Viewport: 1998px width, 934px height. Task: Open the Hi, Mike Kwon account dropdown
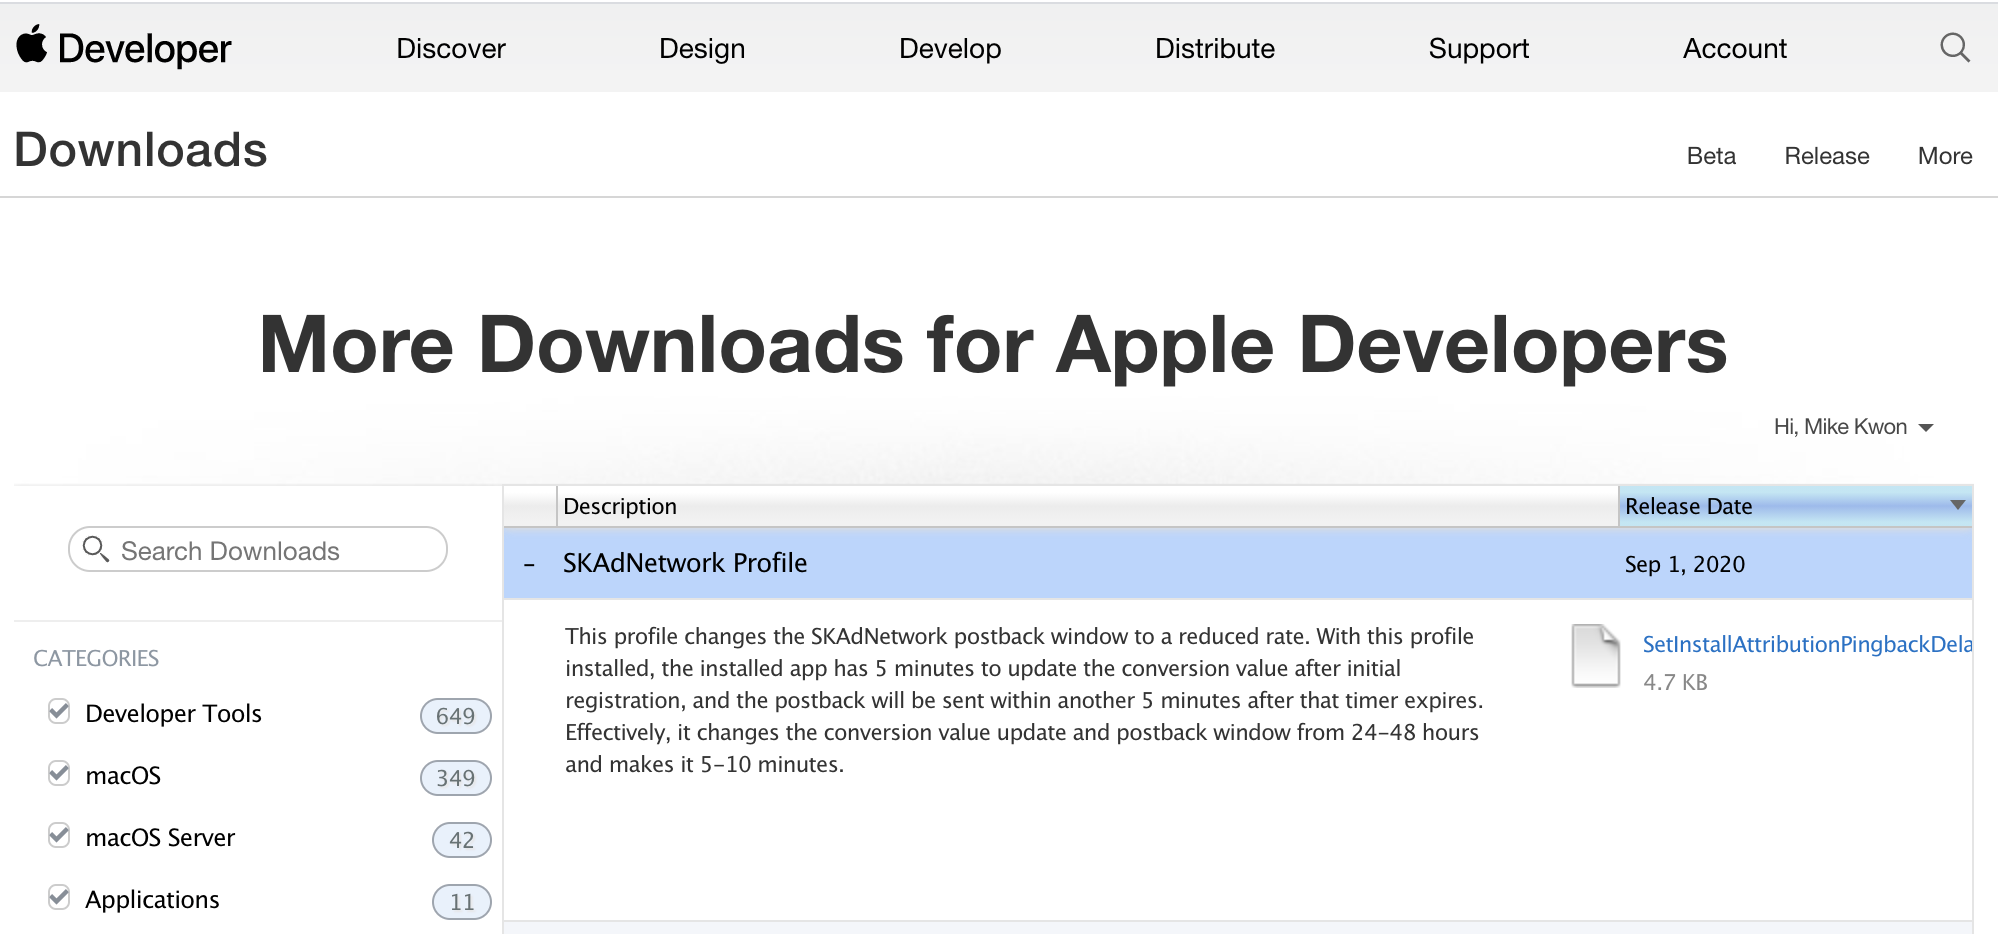click(1853, 427)
